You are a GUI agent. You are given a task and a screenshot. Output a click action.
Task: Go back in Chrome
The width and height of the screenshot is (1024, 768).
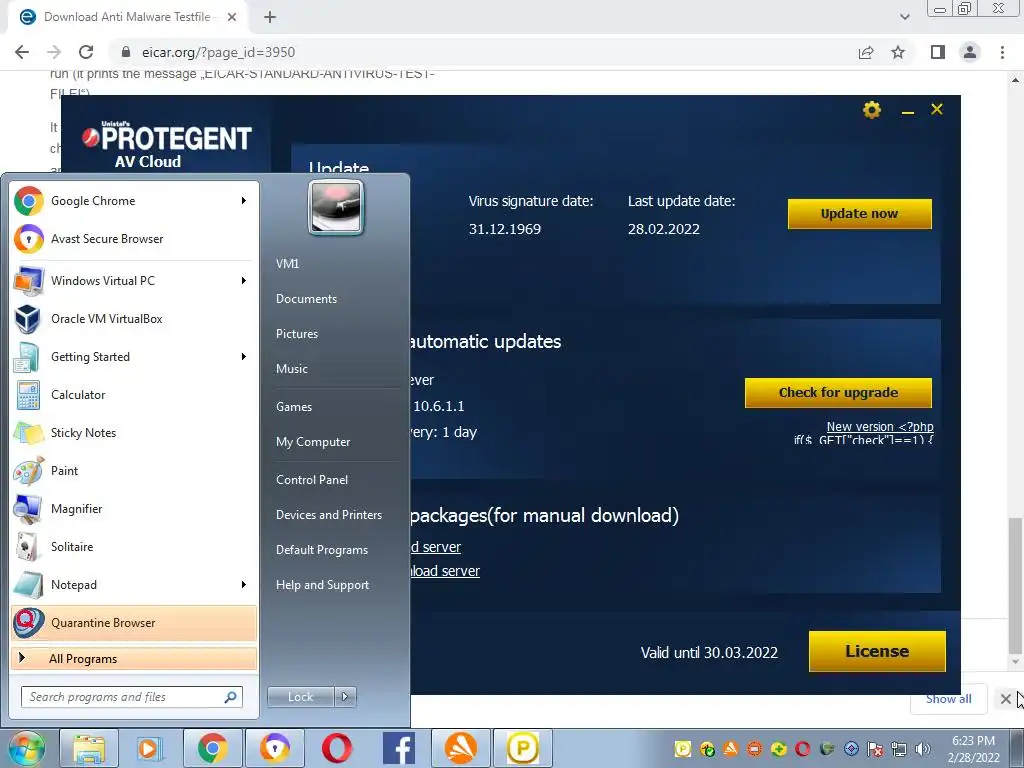22,52
